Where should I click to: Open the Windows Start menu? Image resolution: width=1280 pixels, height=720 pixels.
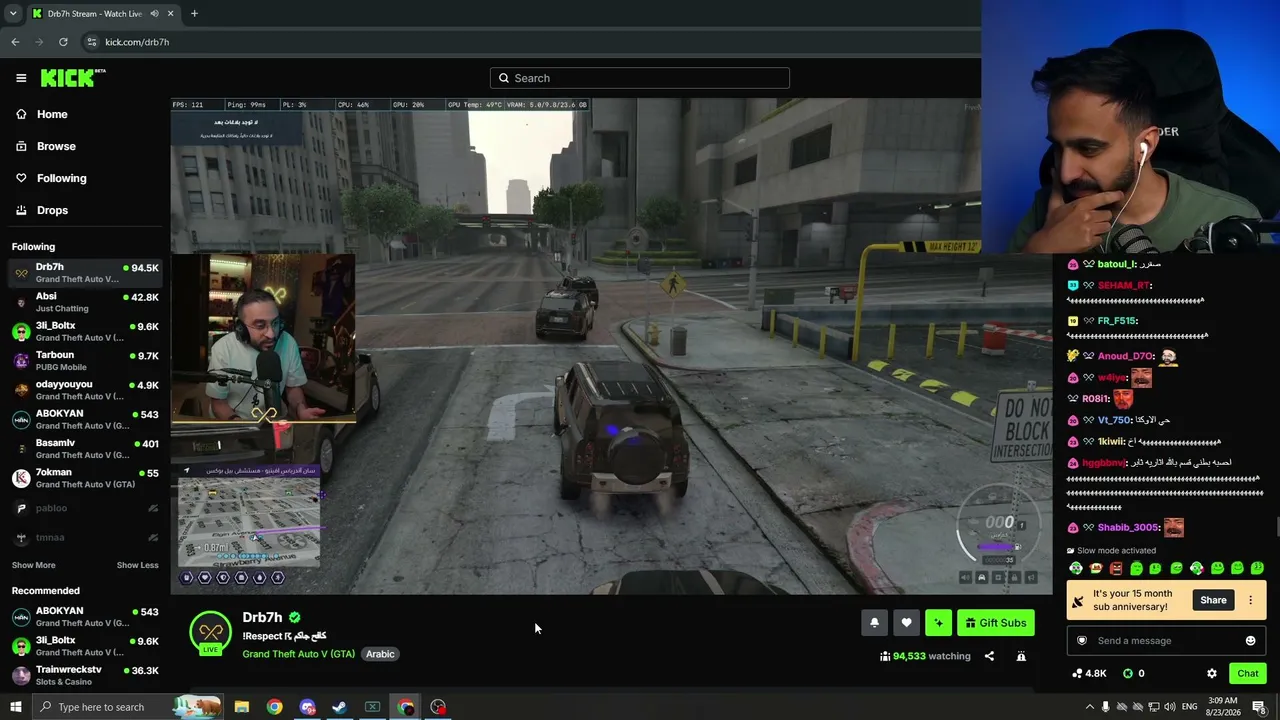click(15, 707)
